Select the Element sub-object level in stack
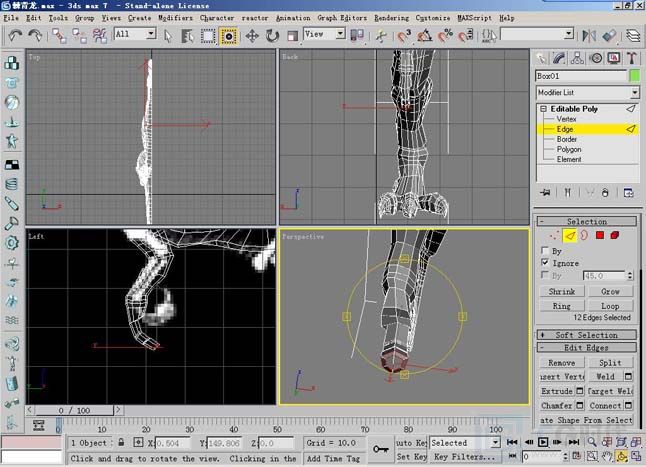The height and width of the screenshot is (467, 646). [x=569, y=159]
